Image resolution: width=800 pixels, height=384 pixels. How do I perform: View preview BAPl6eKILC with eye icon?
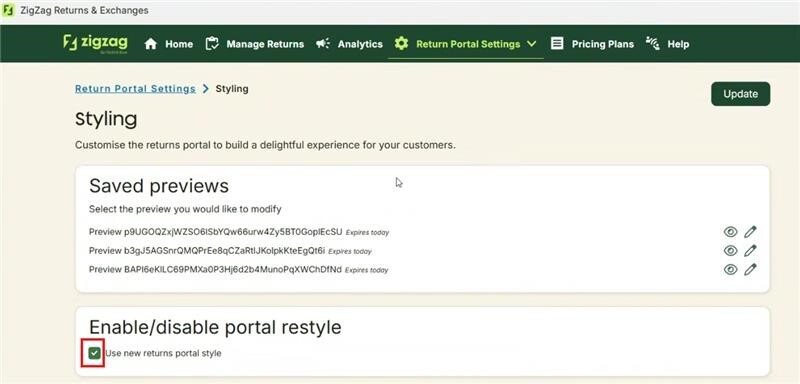(731, 269)
